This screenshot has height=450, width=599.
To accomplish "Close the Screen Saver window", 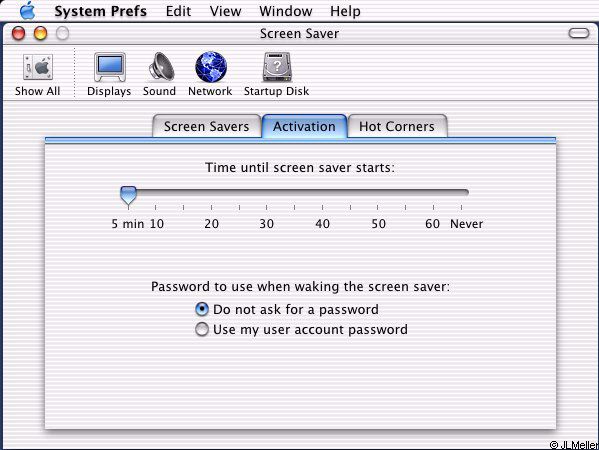I will pyautogui.click(x=18, y=33).
